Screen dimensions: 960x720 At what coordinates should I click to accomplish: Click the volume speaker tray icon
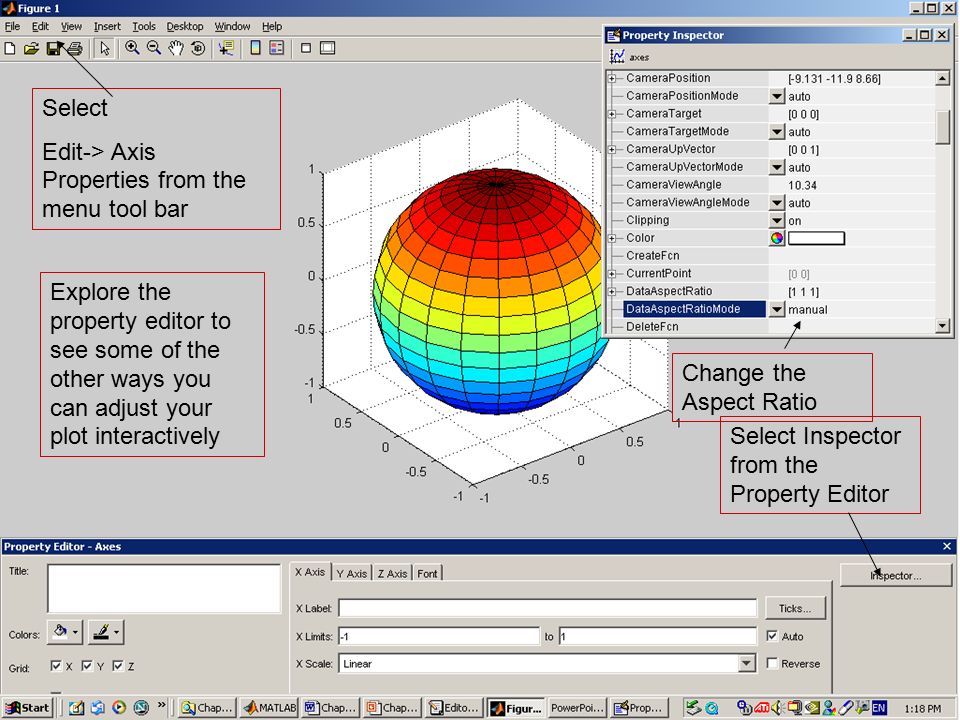(778, 708)
